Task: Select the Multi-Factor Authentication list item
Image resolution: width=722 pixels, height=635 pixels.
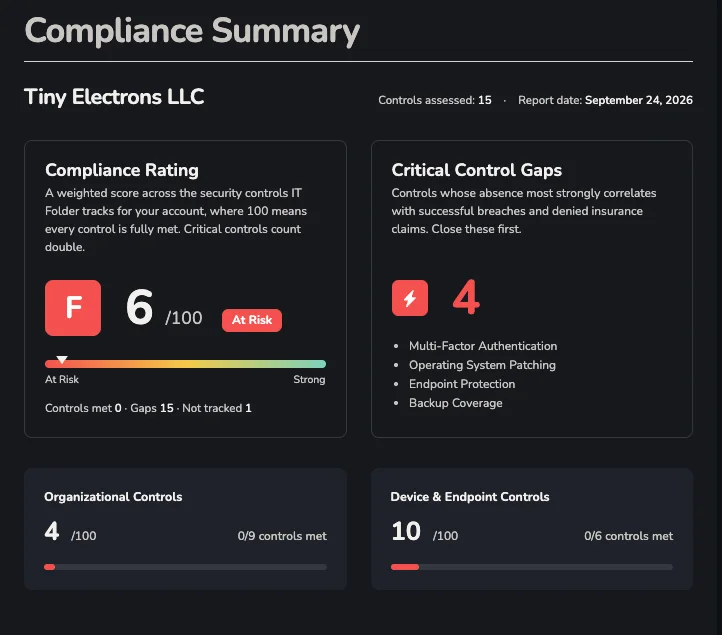Action: point(483,346)
